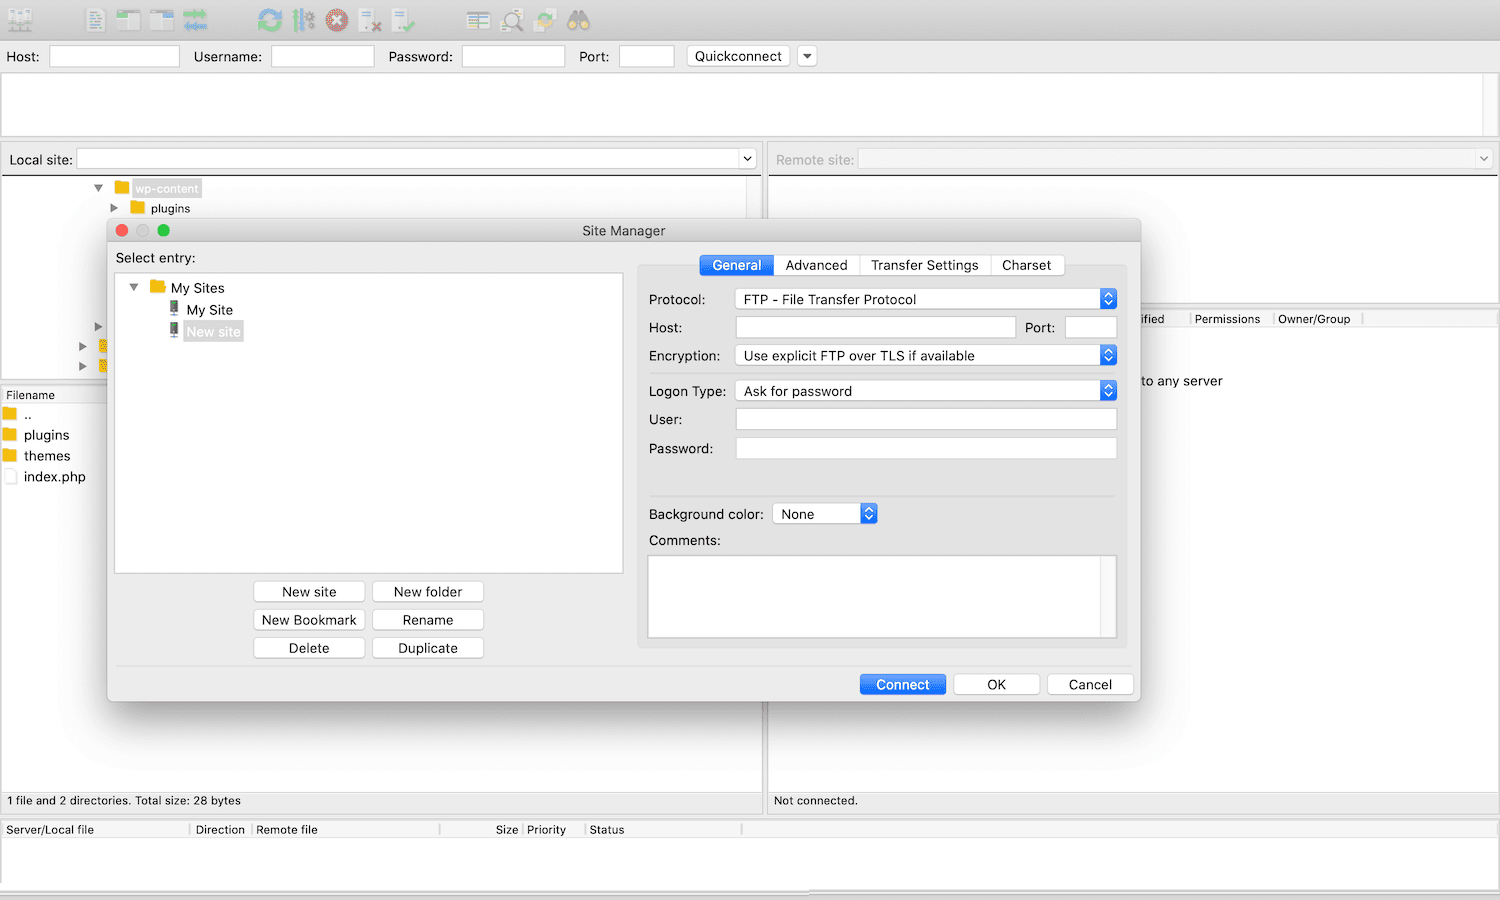
Task: Click the New Bookmark button
Action: (x=308, y=619)
